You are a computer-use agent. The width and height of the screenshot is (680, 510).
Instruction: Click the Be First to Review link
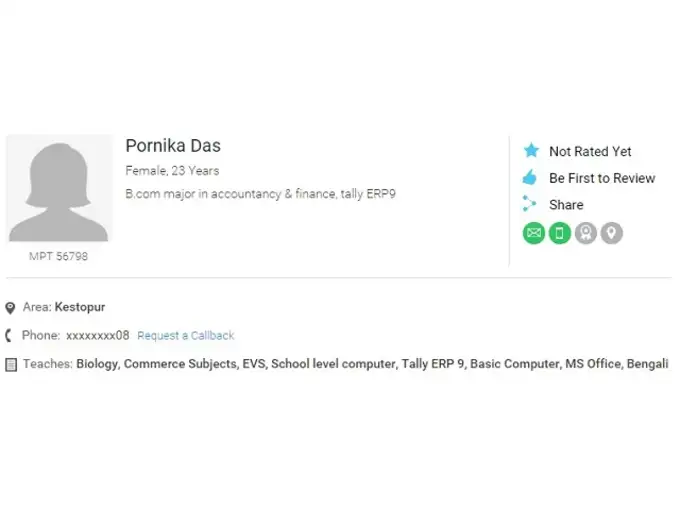coord(602,178)
